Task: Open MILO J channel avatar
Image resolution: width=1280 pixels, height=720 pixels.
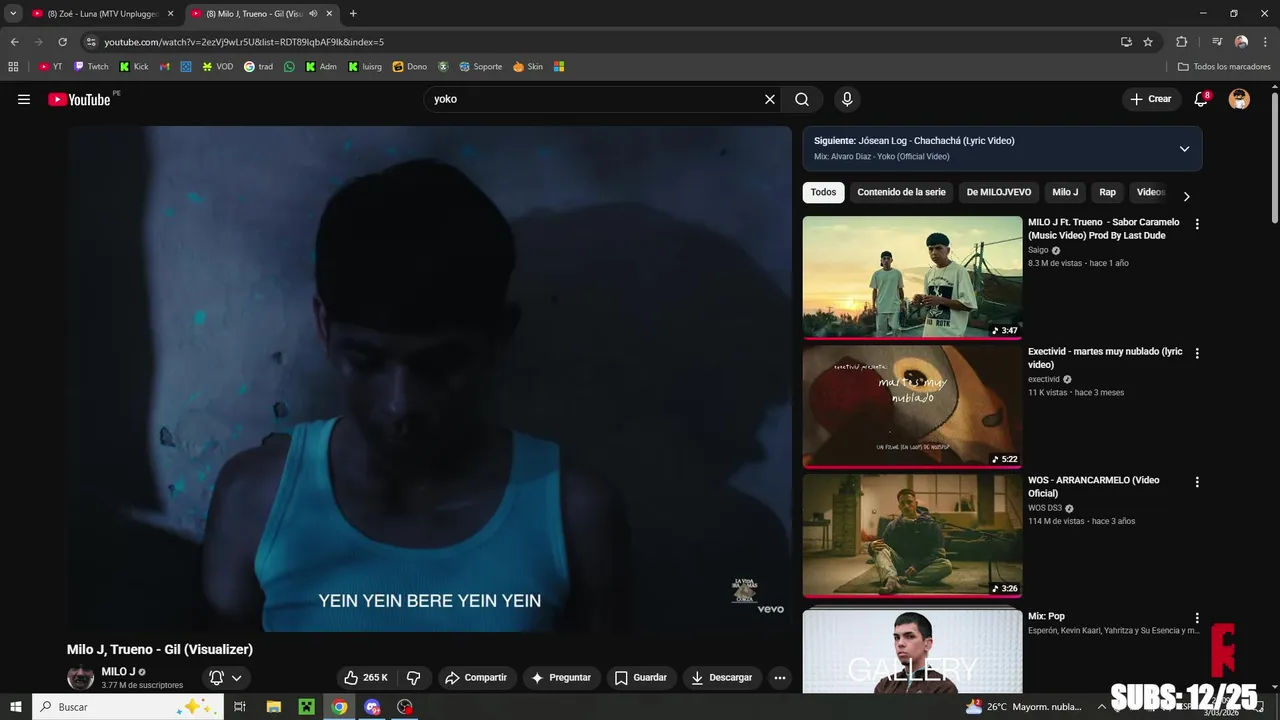Action: [80, 678]
